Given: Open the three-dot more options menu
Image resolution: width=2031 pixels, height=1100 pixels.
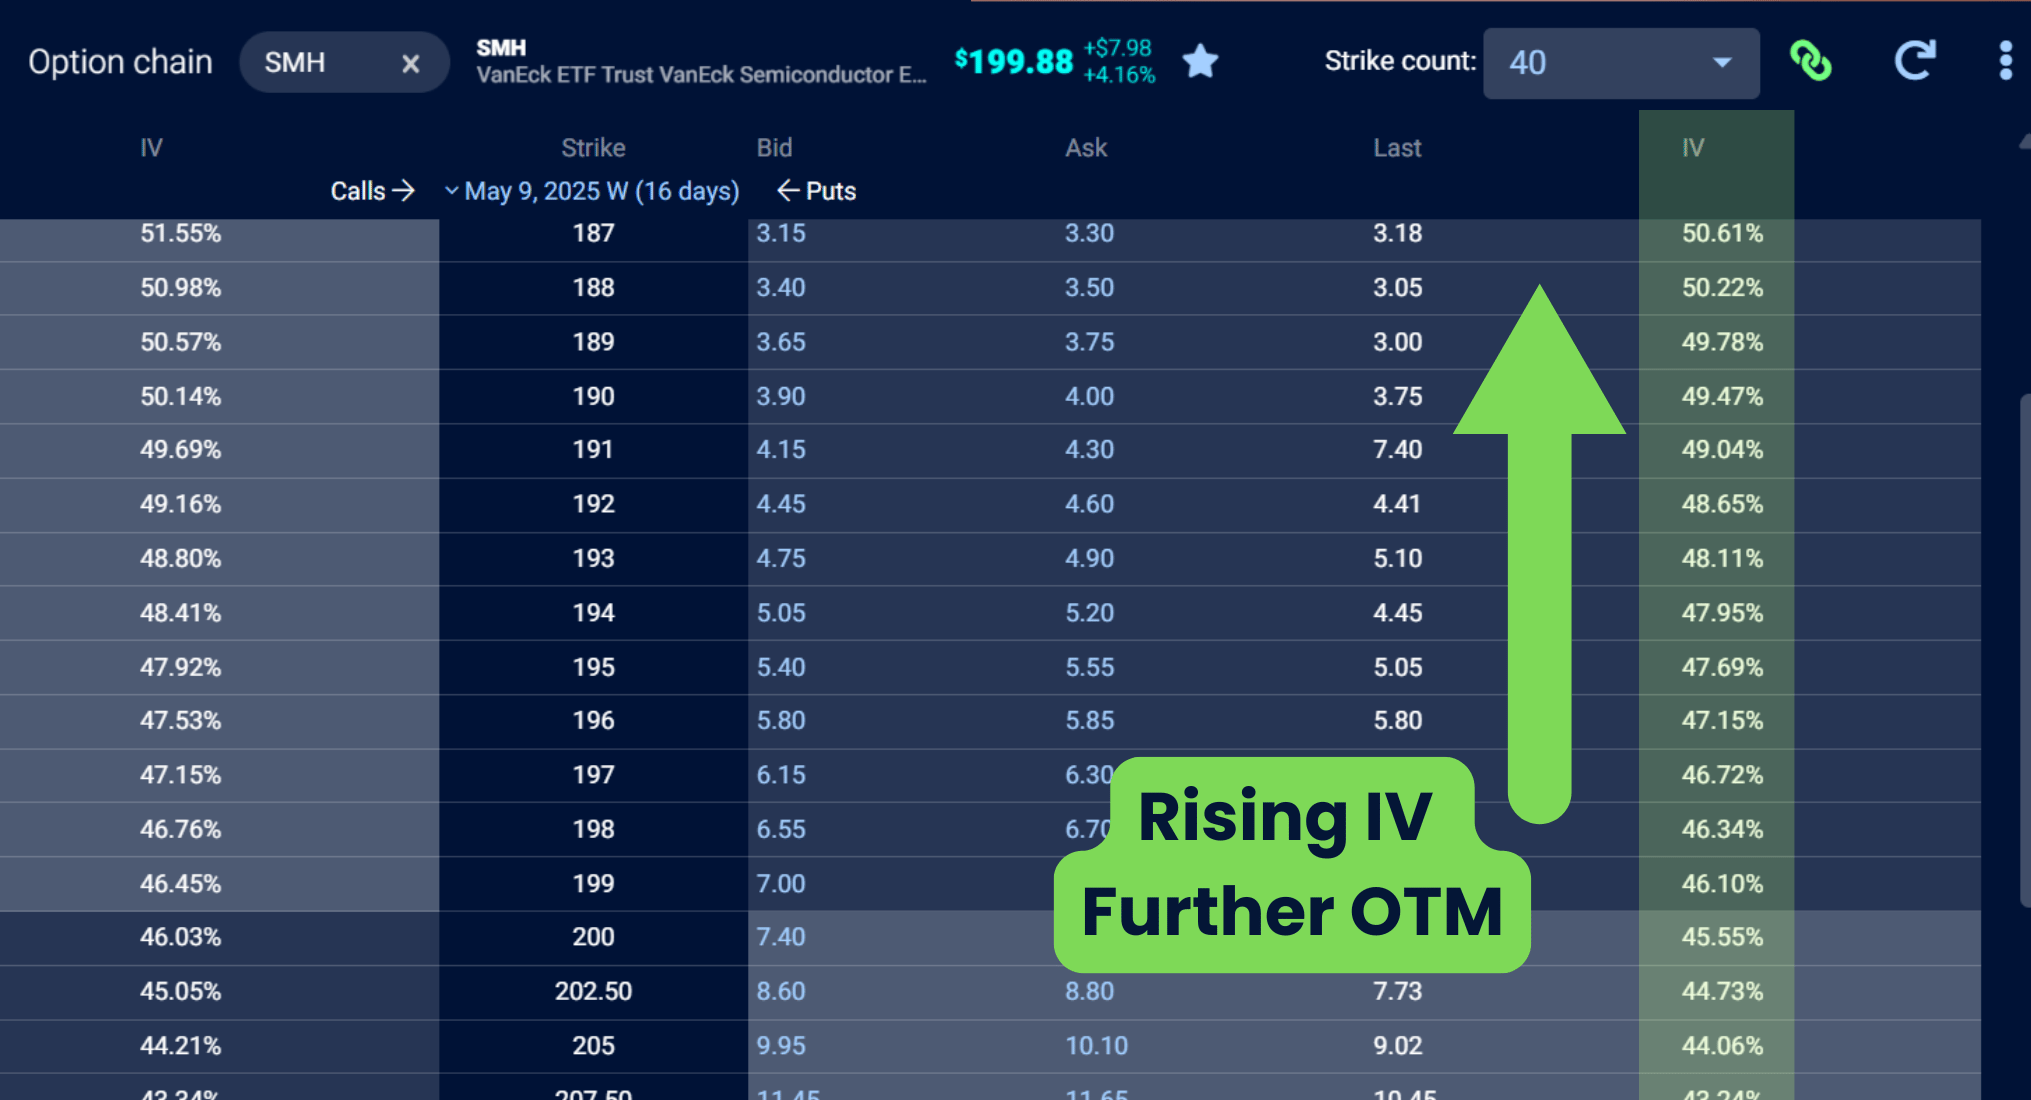Looking at the screenshot, I should click(x=2005, y=62).
